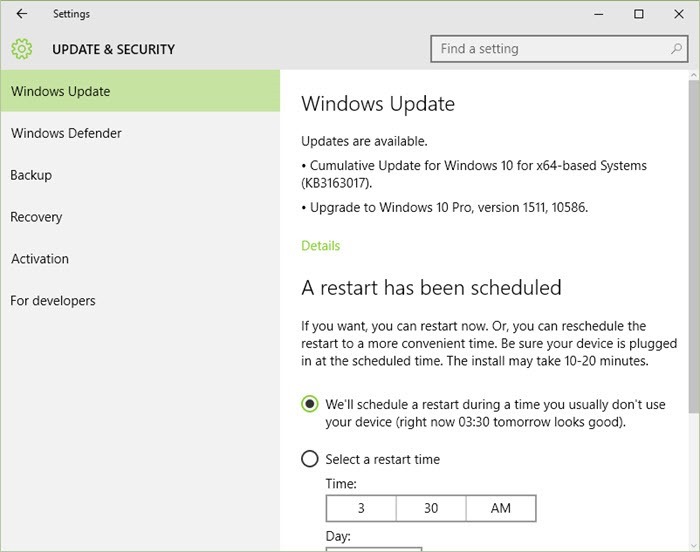This screenshot has height=552, width=700.
Task: Open the Windows Defender section
Action: coord(140,133)
